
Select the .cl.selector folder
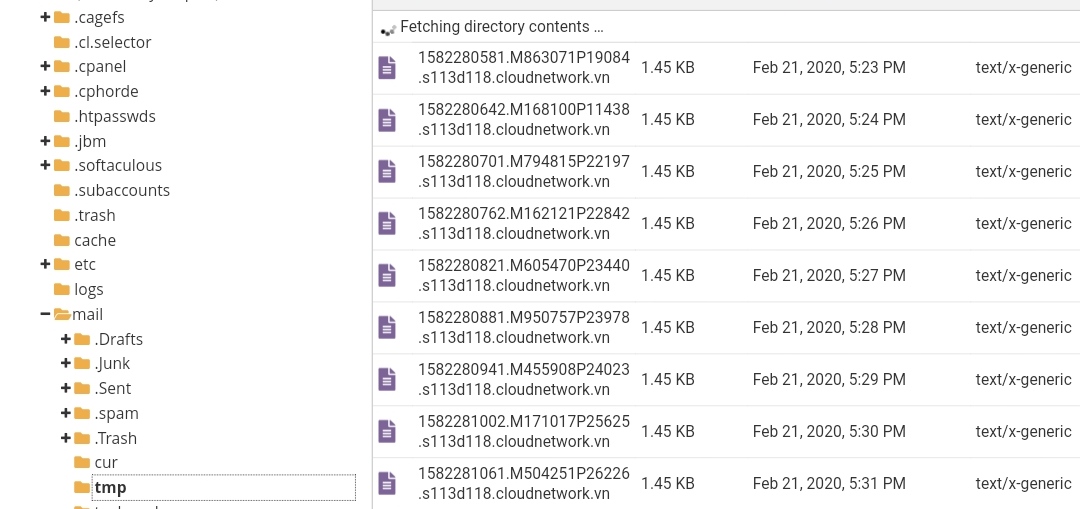[112, 42]
